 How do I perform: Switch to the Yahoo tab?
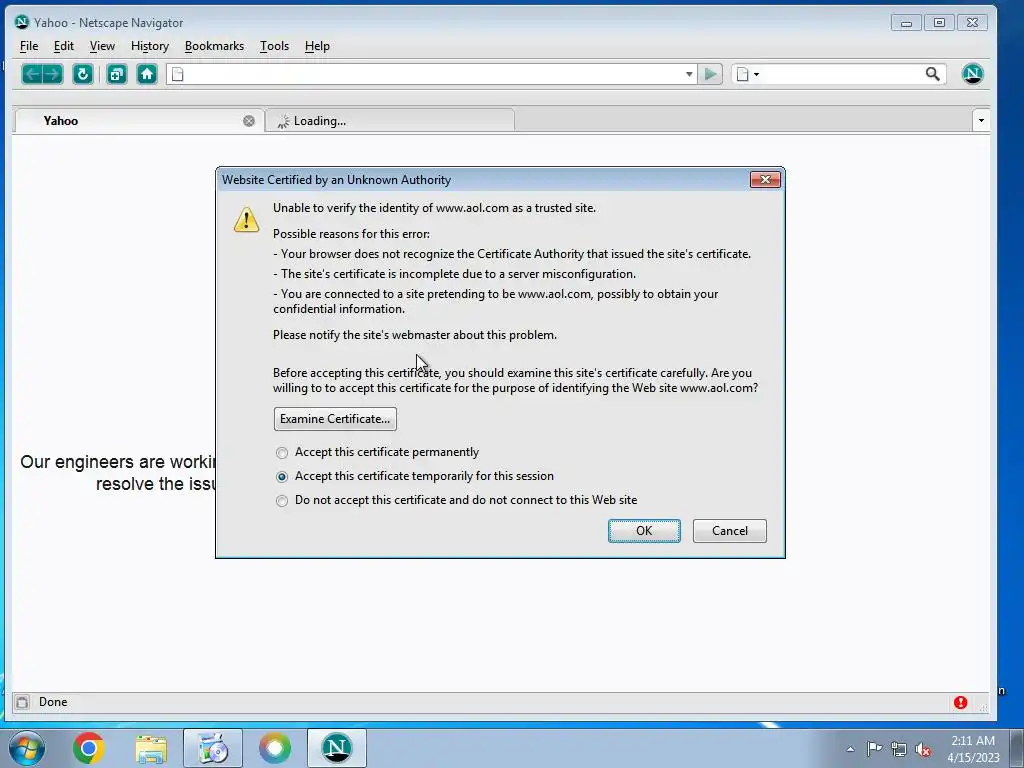138,121
